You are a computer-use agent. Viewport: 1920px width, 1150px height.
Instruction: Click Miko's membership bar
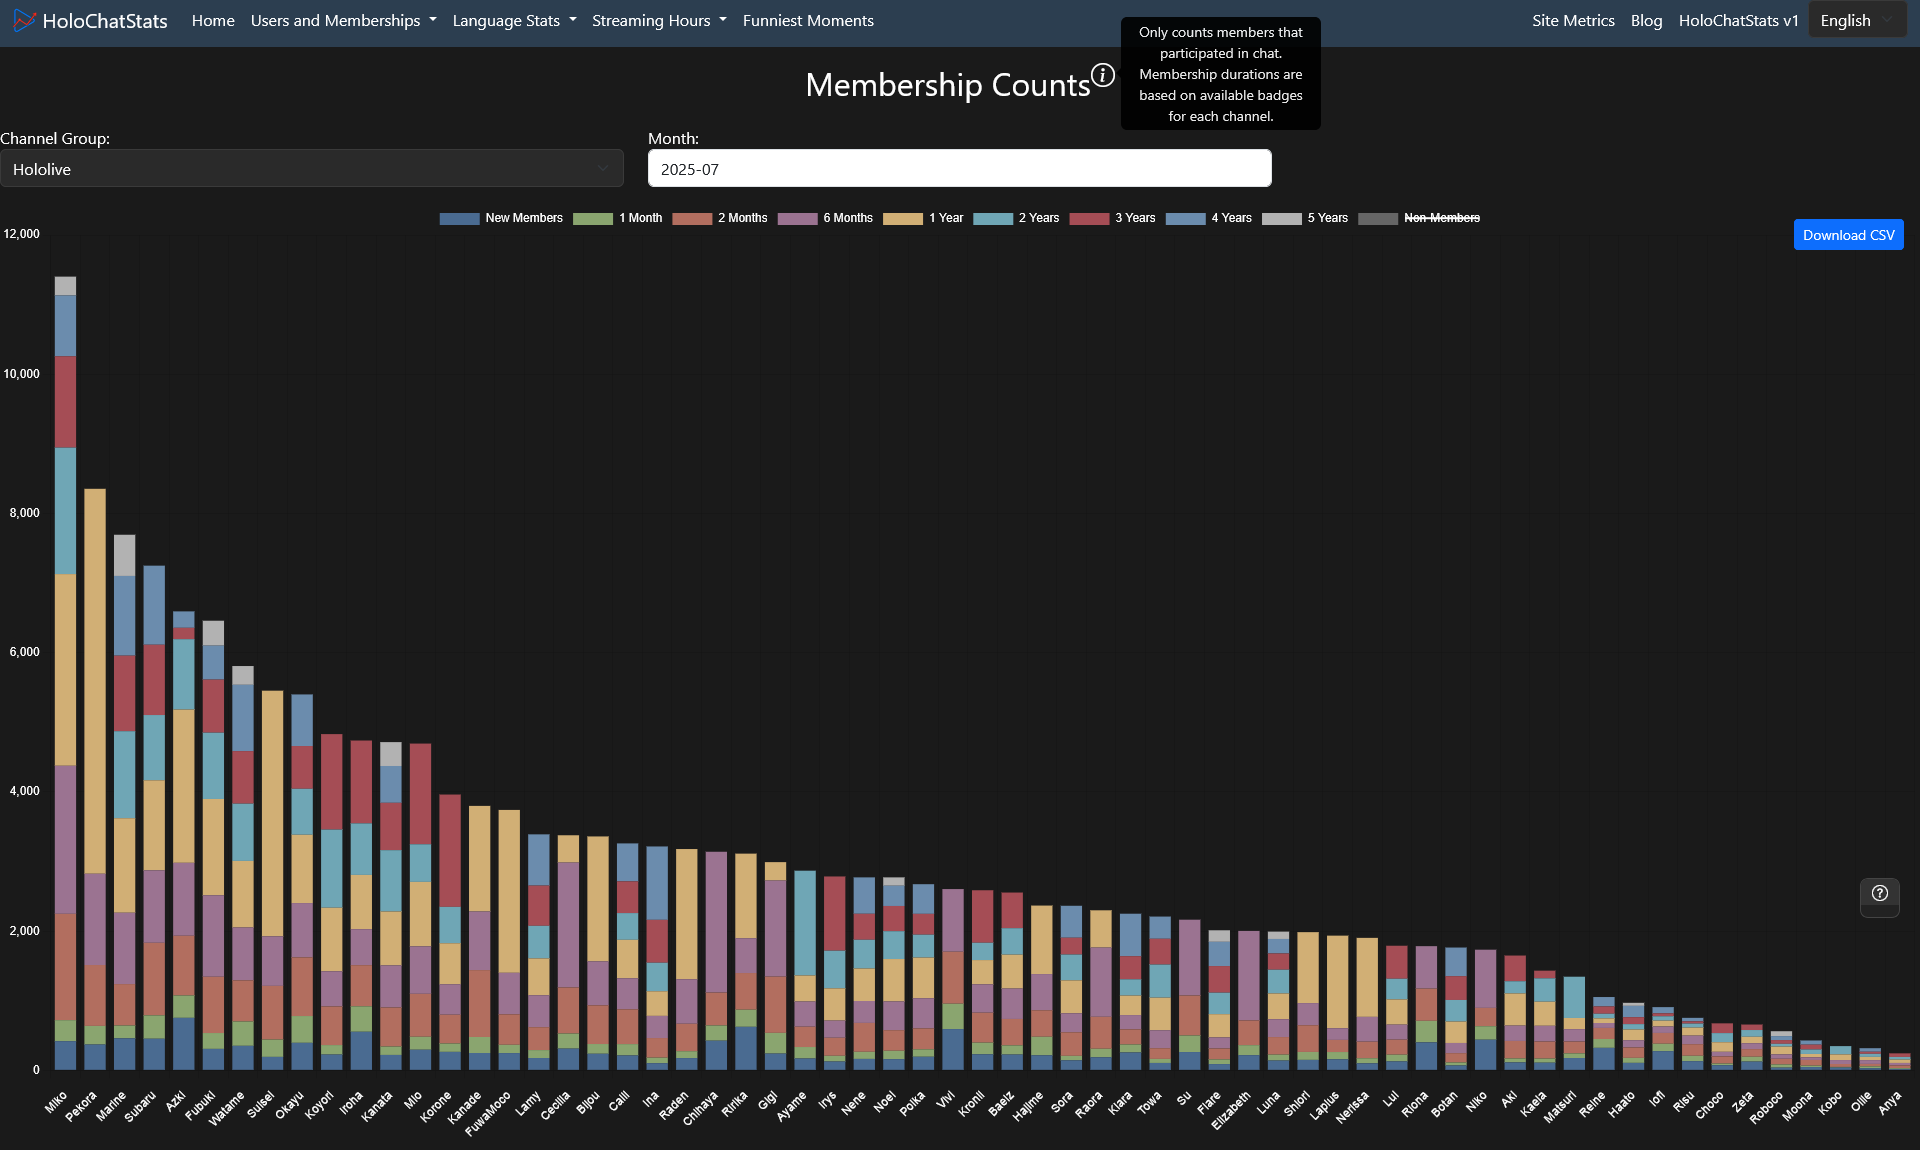(x=65, y=673)
